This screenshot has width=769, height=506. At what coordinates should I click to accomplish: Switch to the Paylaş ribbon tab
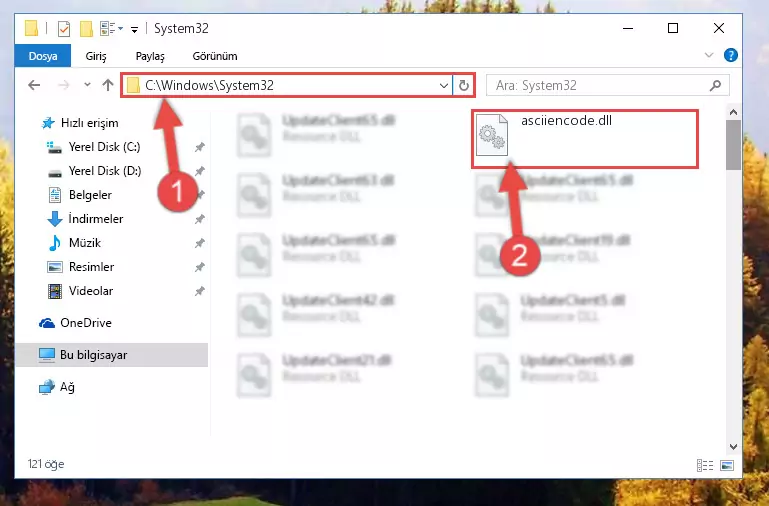[x=150, y=56]
